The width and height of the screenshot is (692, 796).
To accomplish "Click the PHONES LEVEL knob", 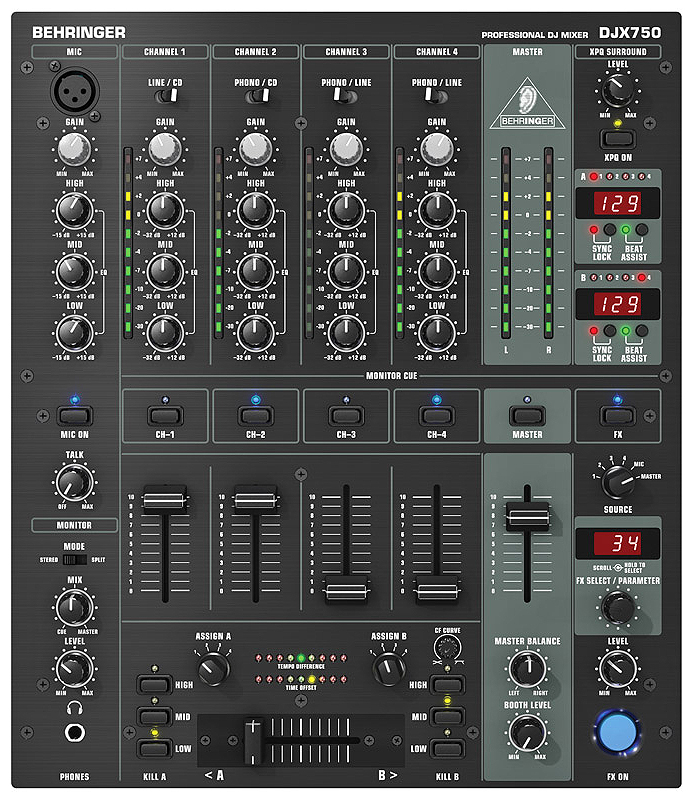I will pos(74,669).
